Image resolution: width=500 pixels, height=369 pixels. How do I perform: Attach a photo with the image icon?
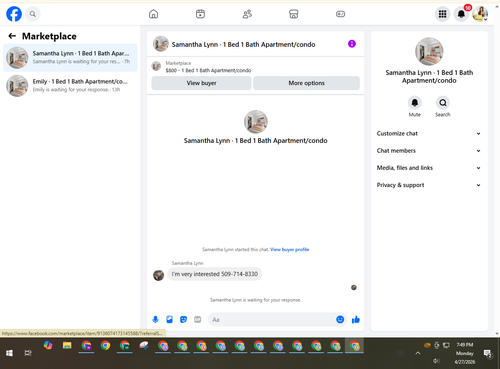point(169,320)
